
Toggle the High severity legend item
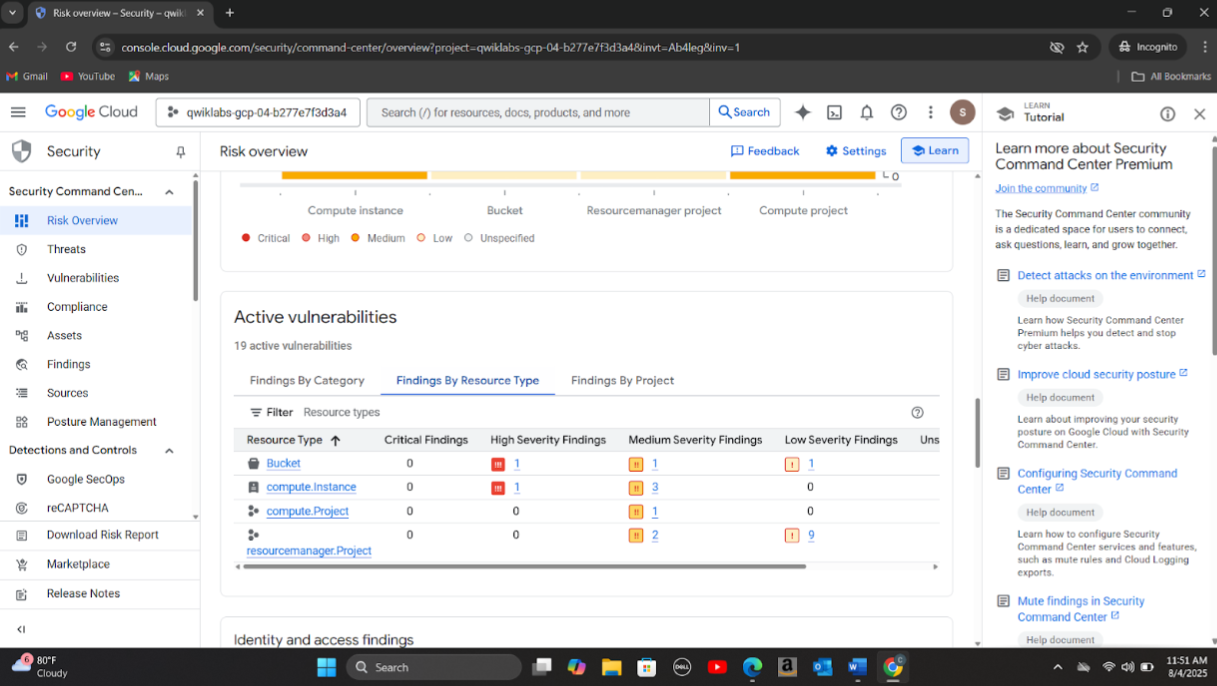click(321, 238)
